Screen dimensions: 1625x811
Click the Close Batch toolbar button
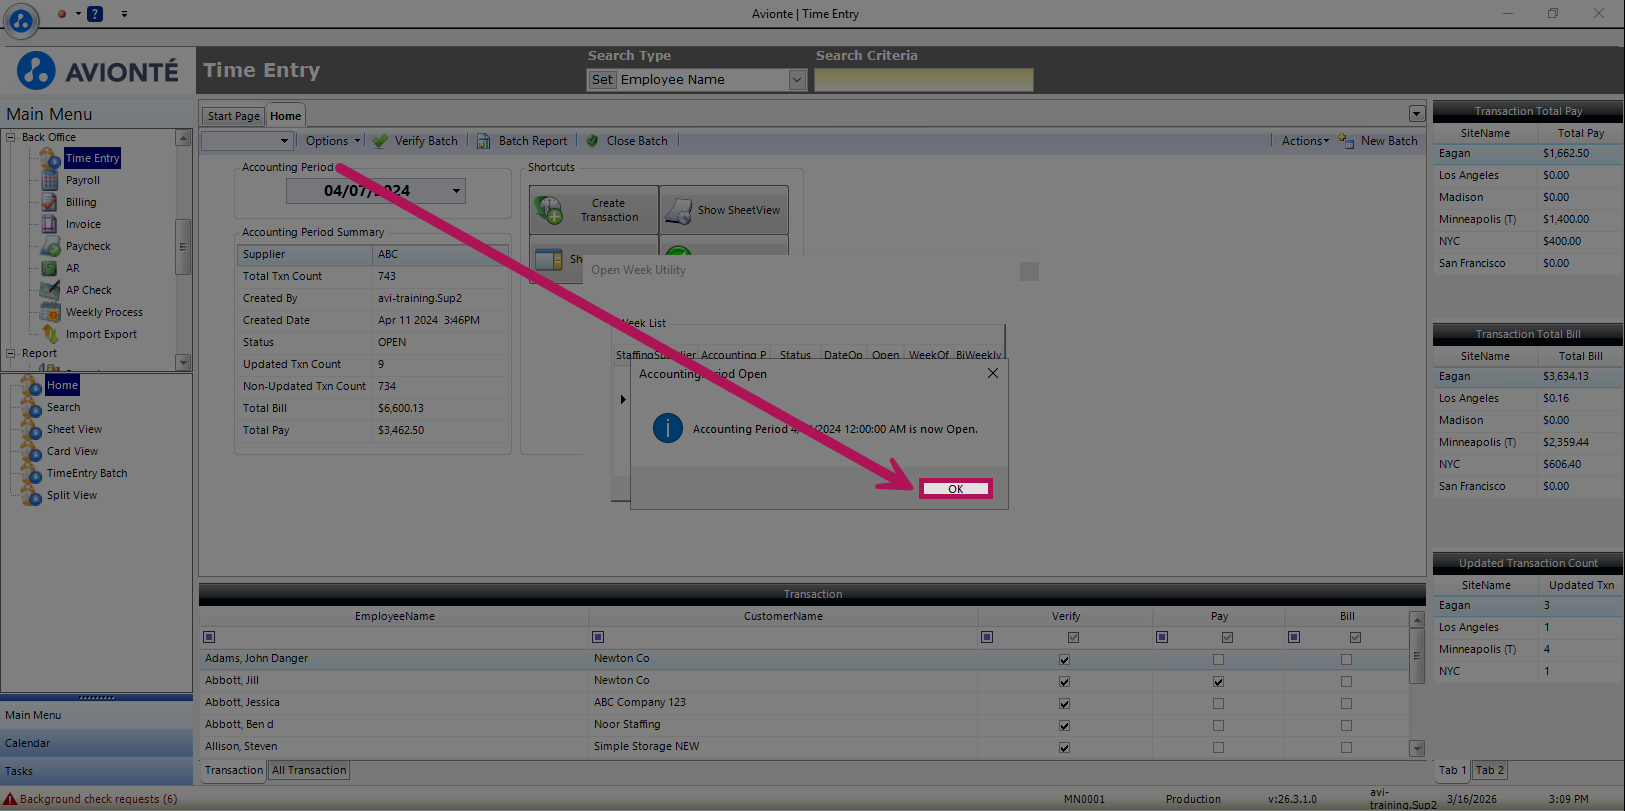pyautogui.click(x=627, y=141)
